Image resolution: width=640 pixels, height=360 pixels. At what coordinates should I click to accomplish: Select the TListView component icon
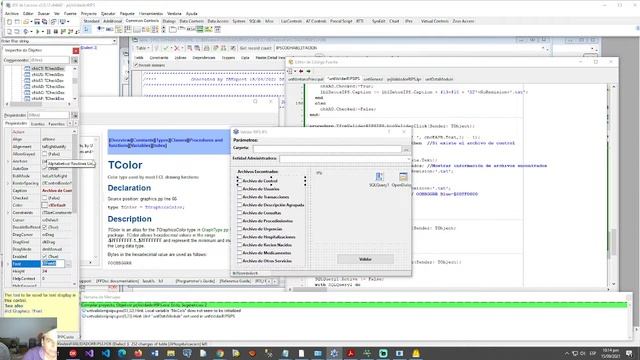click(127, 29)
